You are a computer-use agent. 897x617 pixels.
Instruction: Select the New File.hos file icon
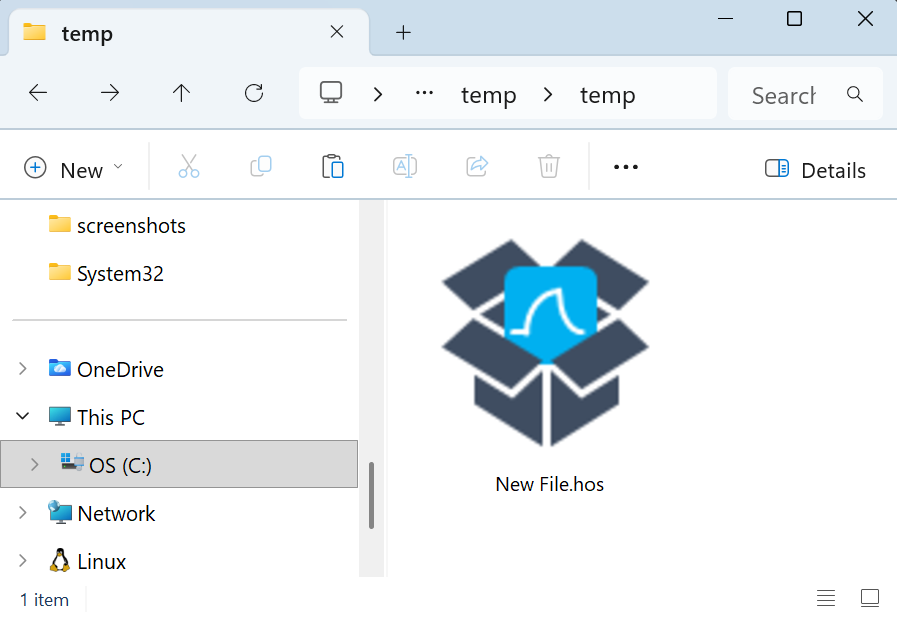[x=545, y=343]
